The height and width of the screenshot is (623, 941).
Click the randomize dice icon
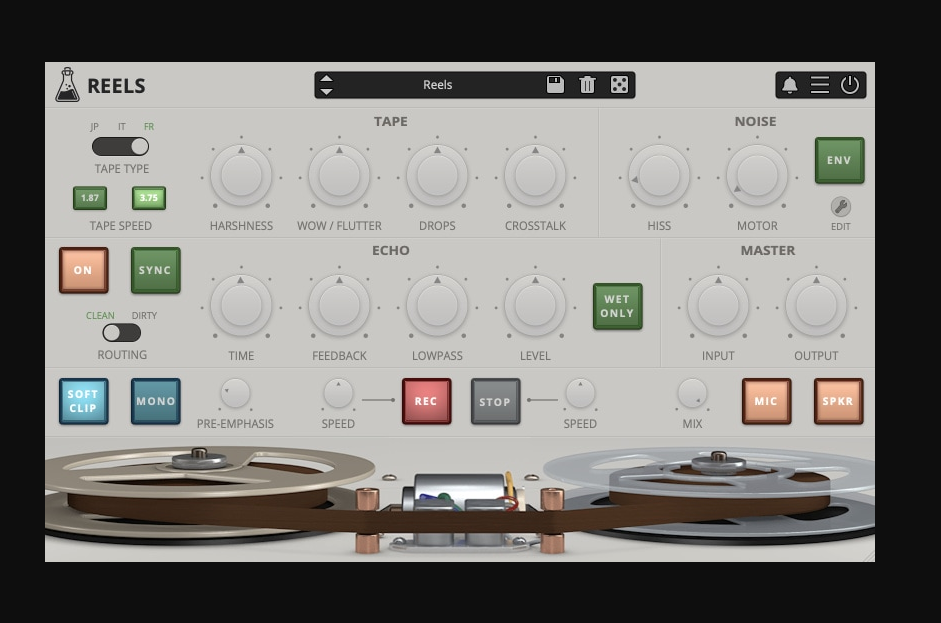click(x=619, y=85)
